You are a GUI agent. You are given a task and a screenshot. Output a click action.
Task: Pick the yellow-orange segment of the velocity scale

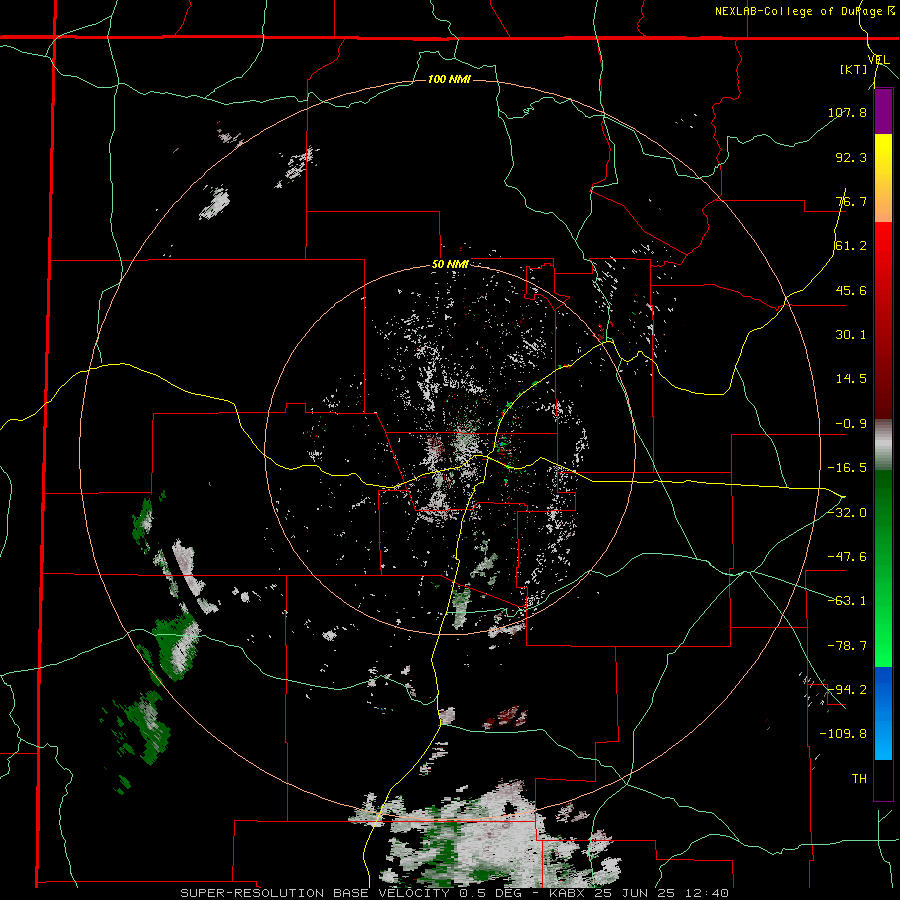click(883, 178)
